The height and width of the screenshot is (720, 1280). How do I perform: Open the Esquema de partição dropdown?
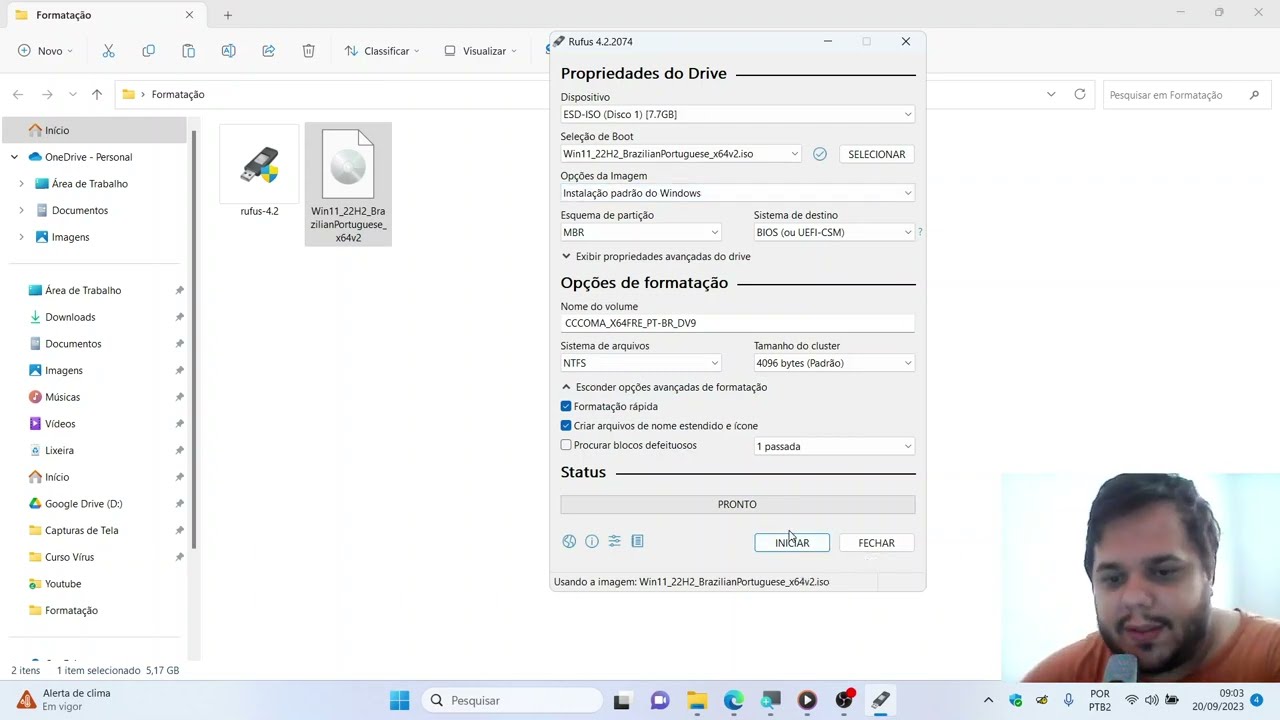[x=640, y=232]
